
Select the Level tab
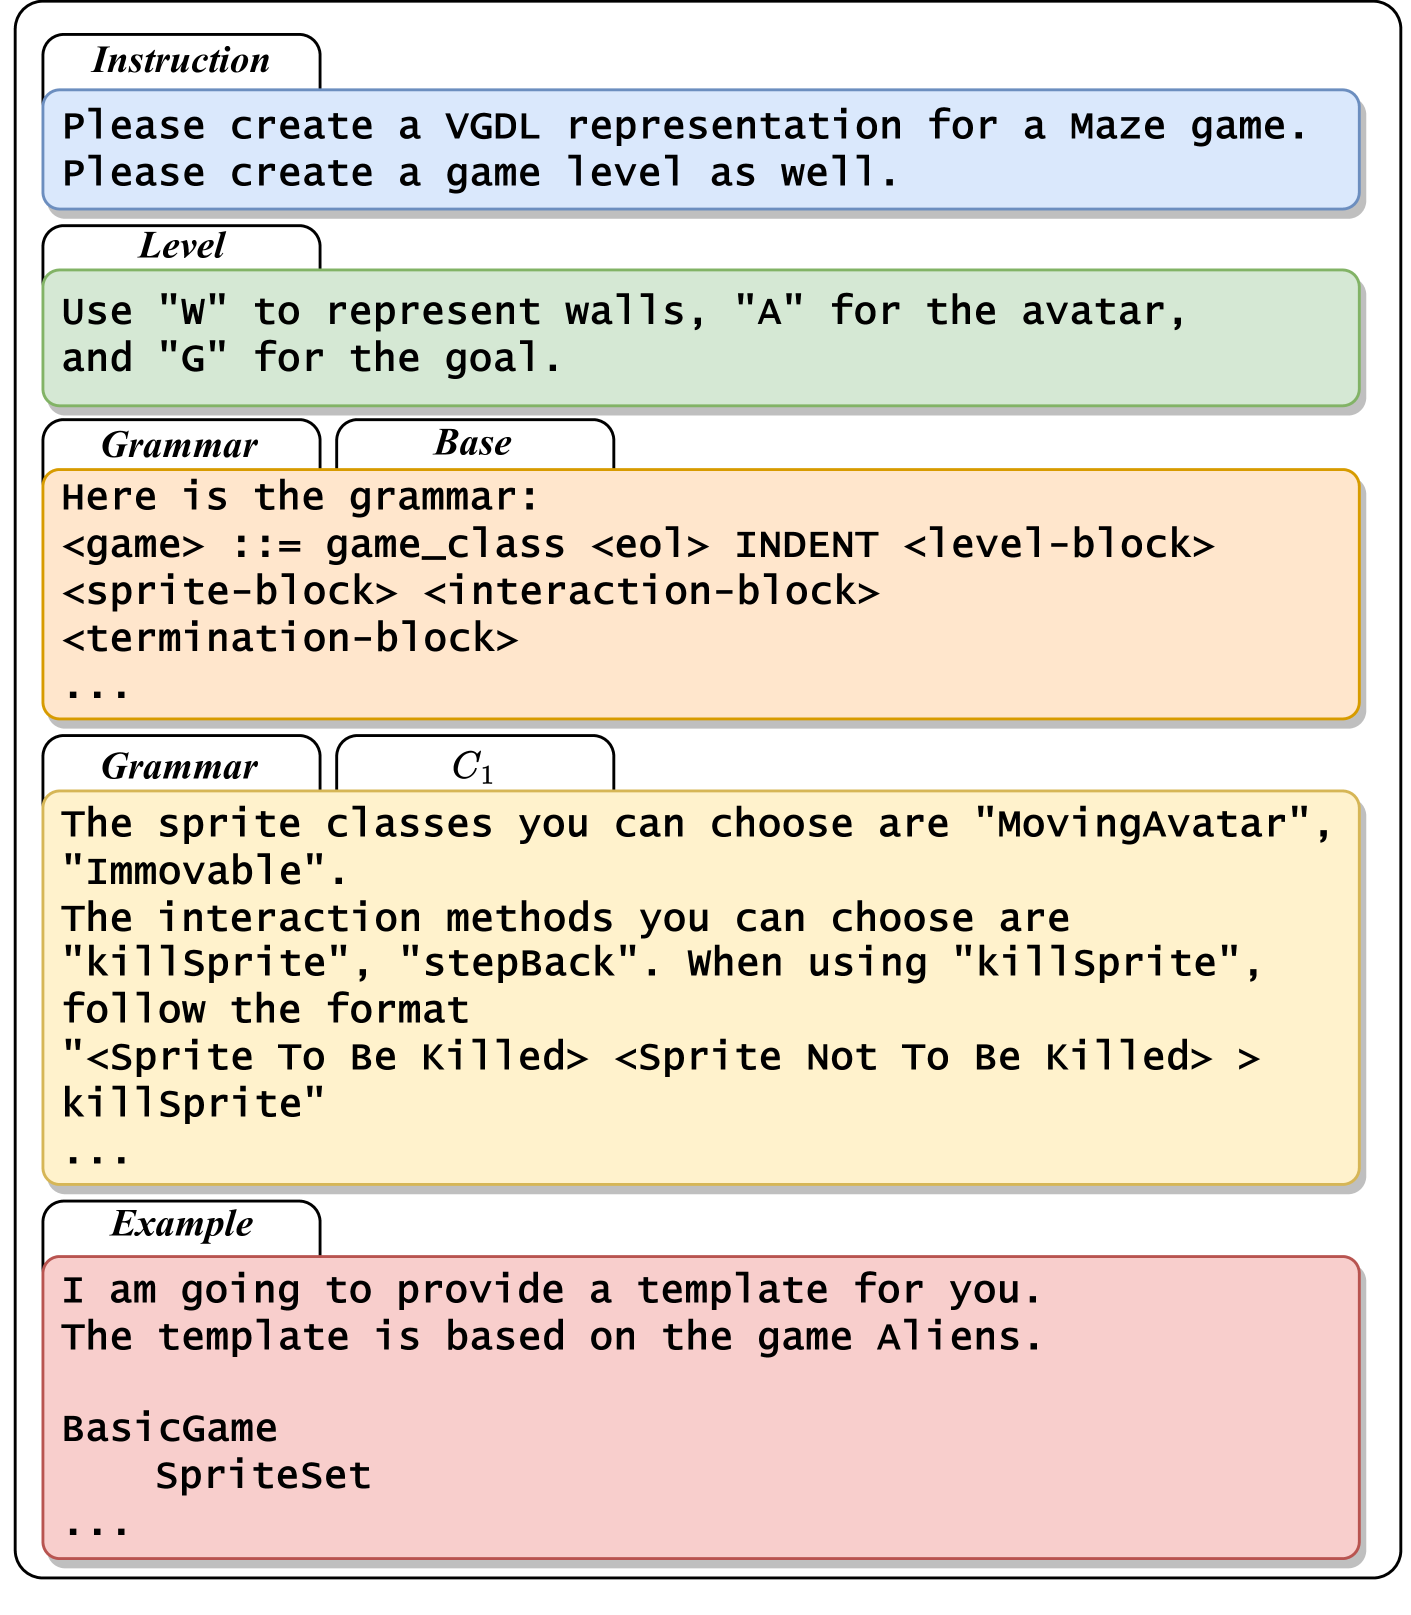click(181, 246)
